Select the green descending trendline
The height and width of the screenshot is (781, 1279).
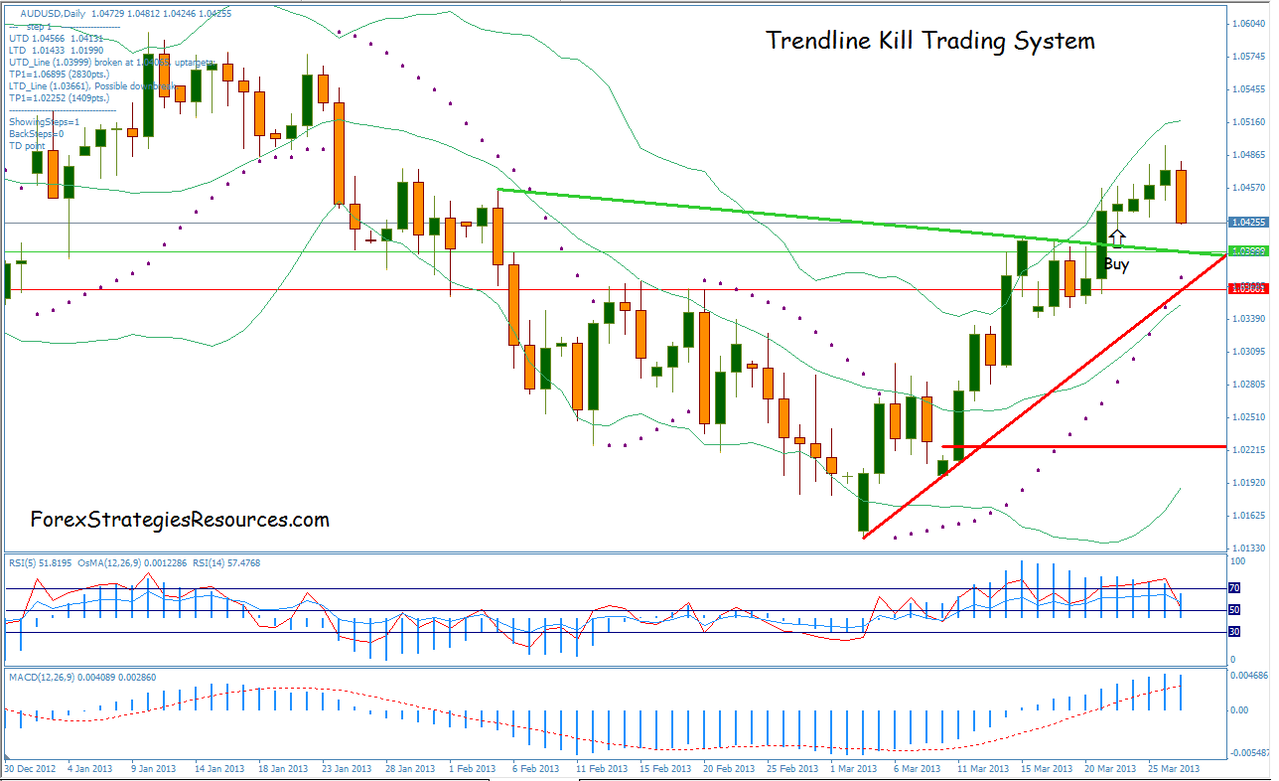click(860, 222)
